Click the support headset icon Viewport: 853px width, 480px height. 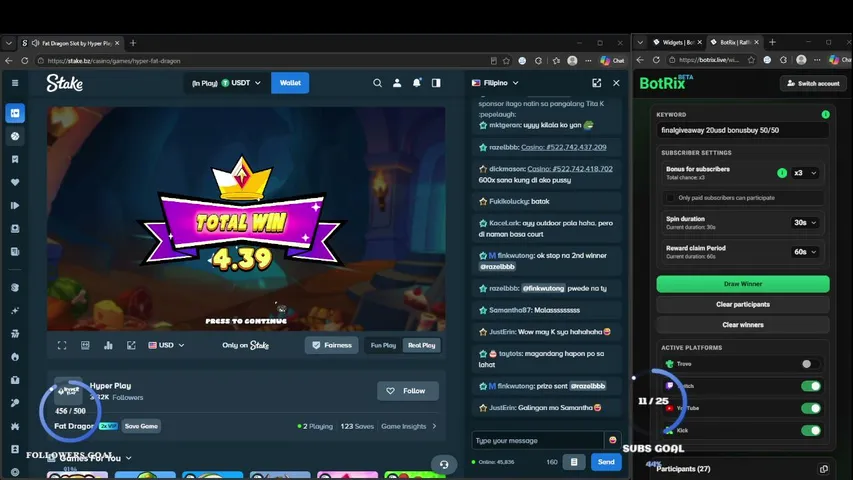coord(444,464)
